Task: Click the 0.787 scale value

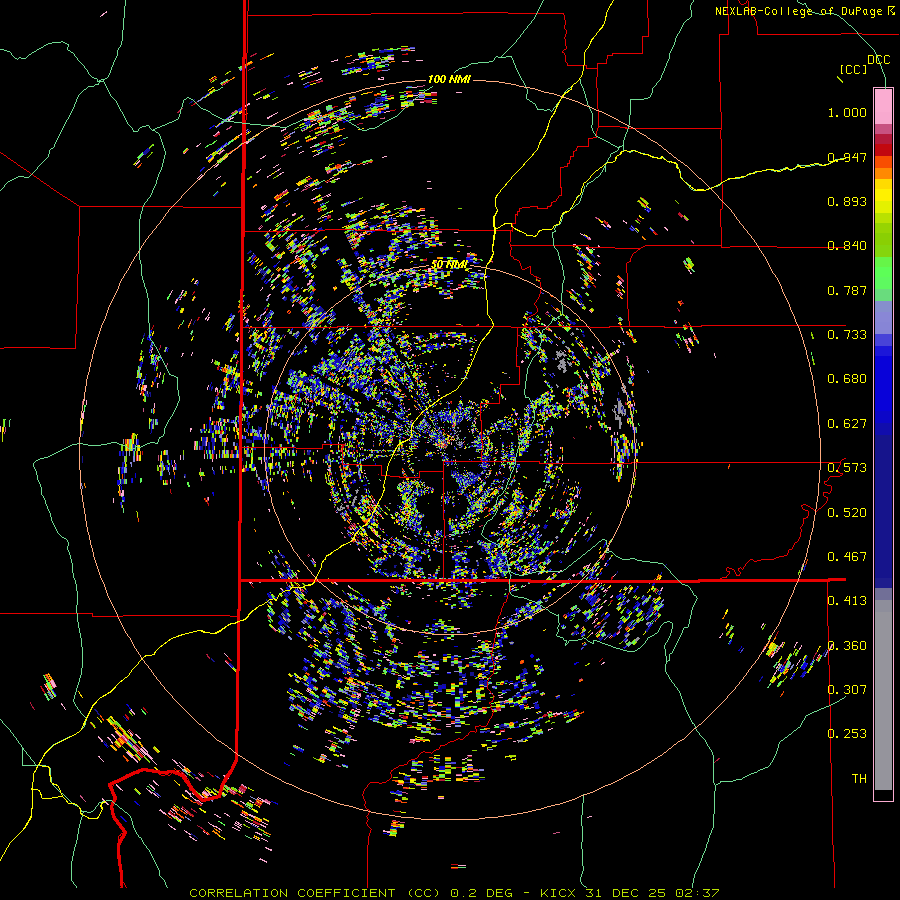Action: pos(847,290)
